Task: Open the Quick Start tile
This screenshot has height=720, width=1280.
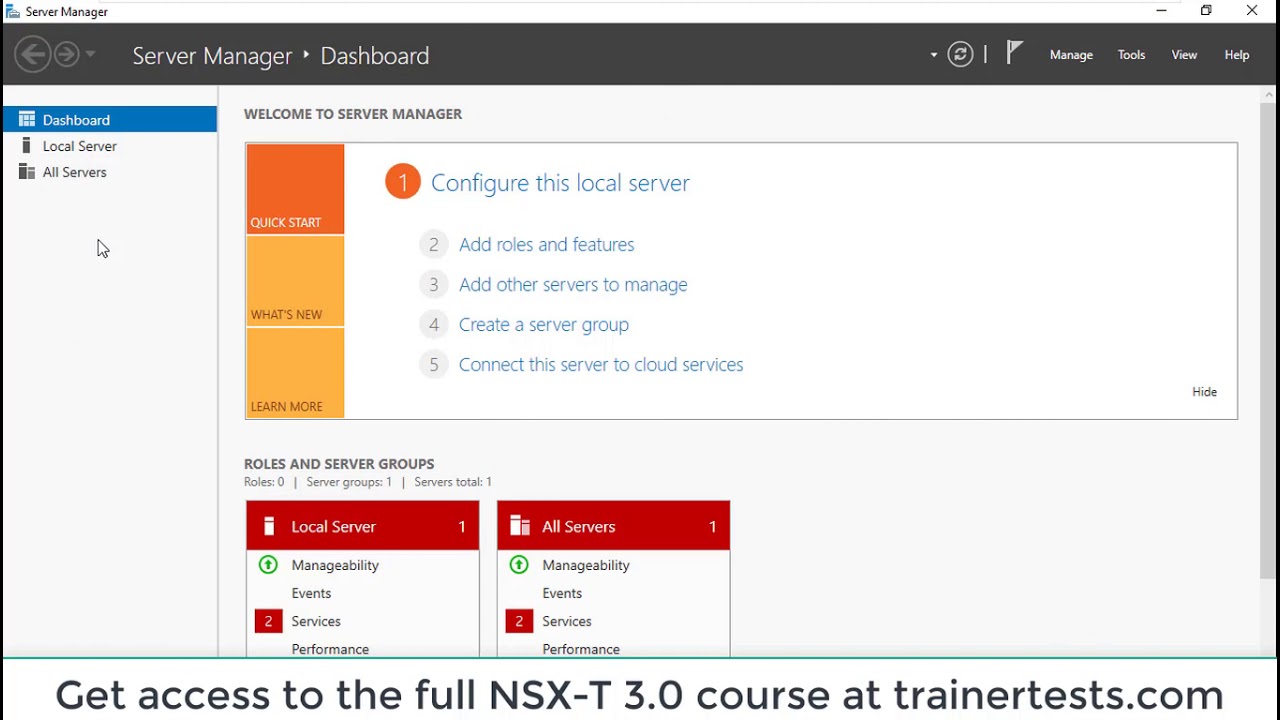Action: tap(295, 189)
